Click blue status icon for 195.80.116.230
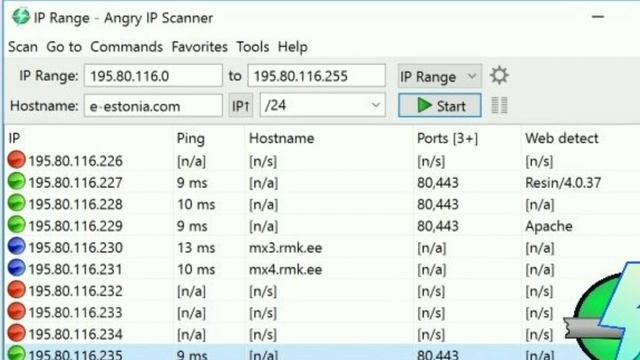The image size is (640, 360). [17, 247]
